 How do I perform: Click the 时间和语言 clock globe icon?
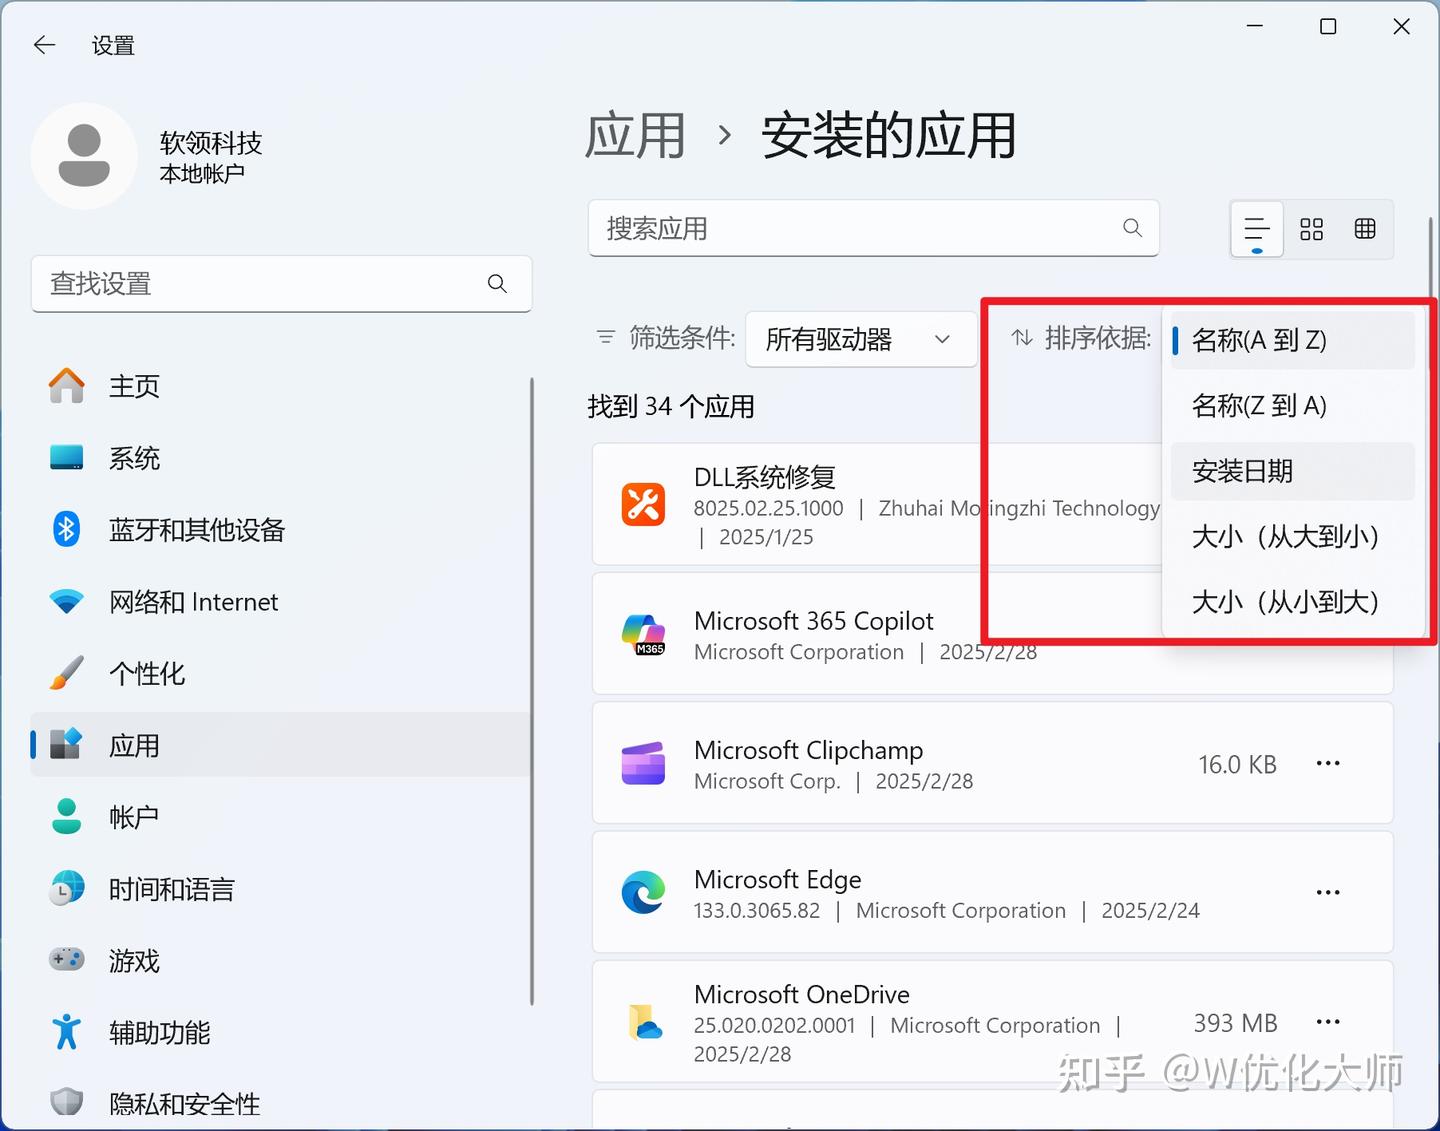click(x=67, y=889)
